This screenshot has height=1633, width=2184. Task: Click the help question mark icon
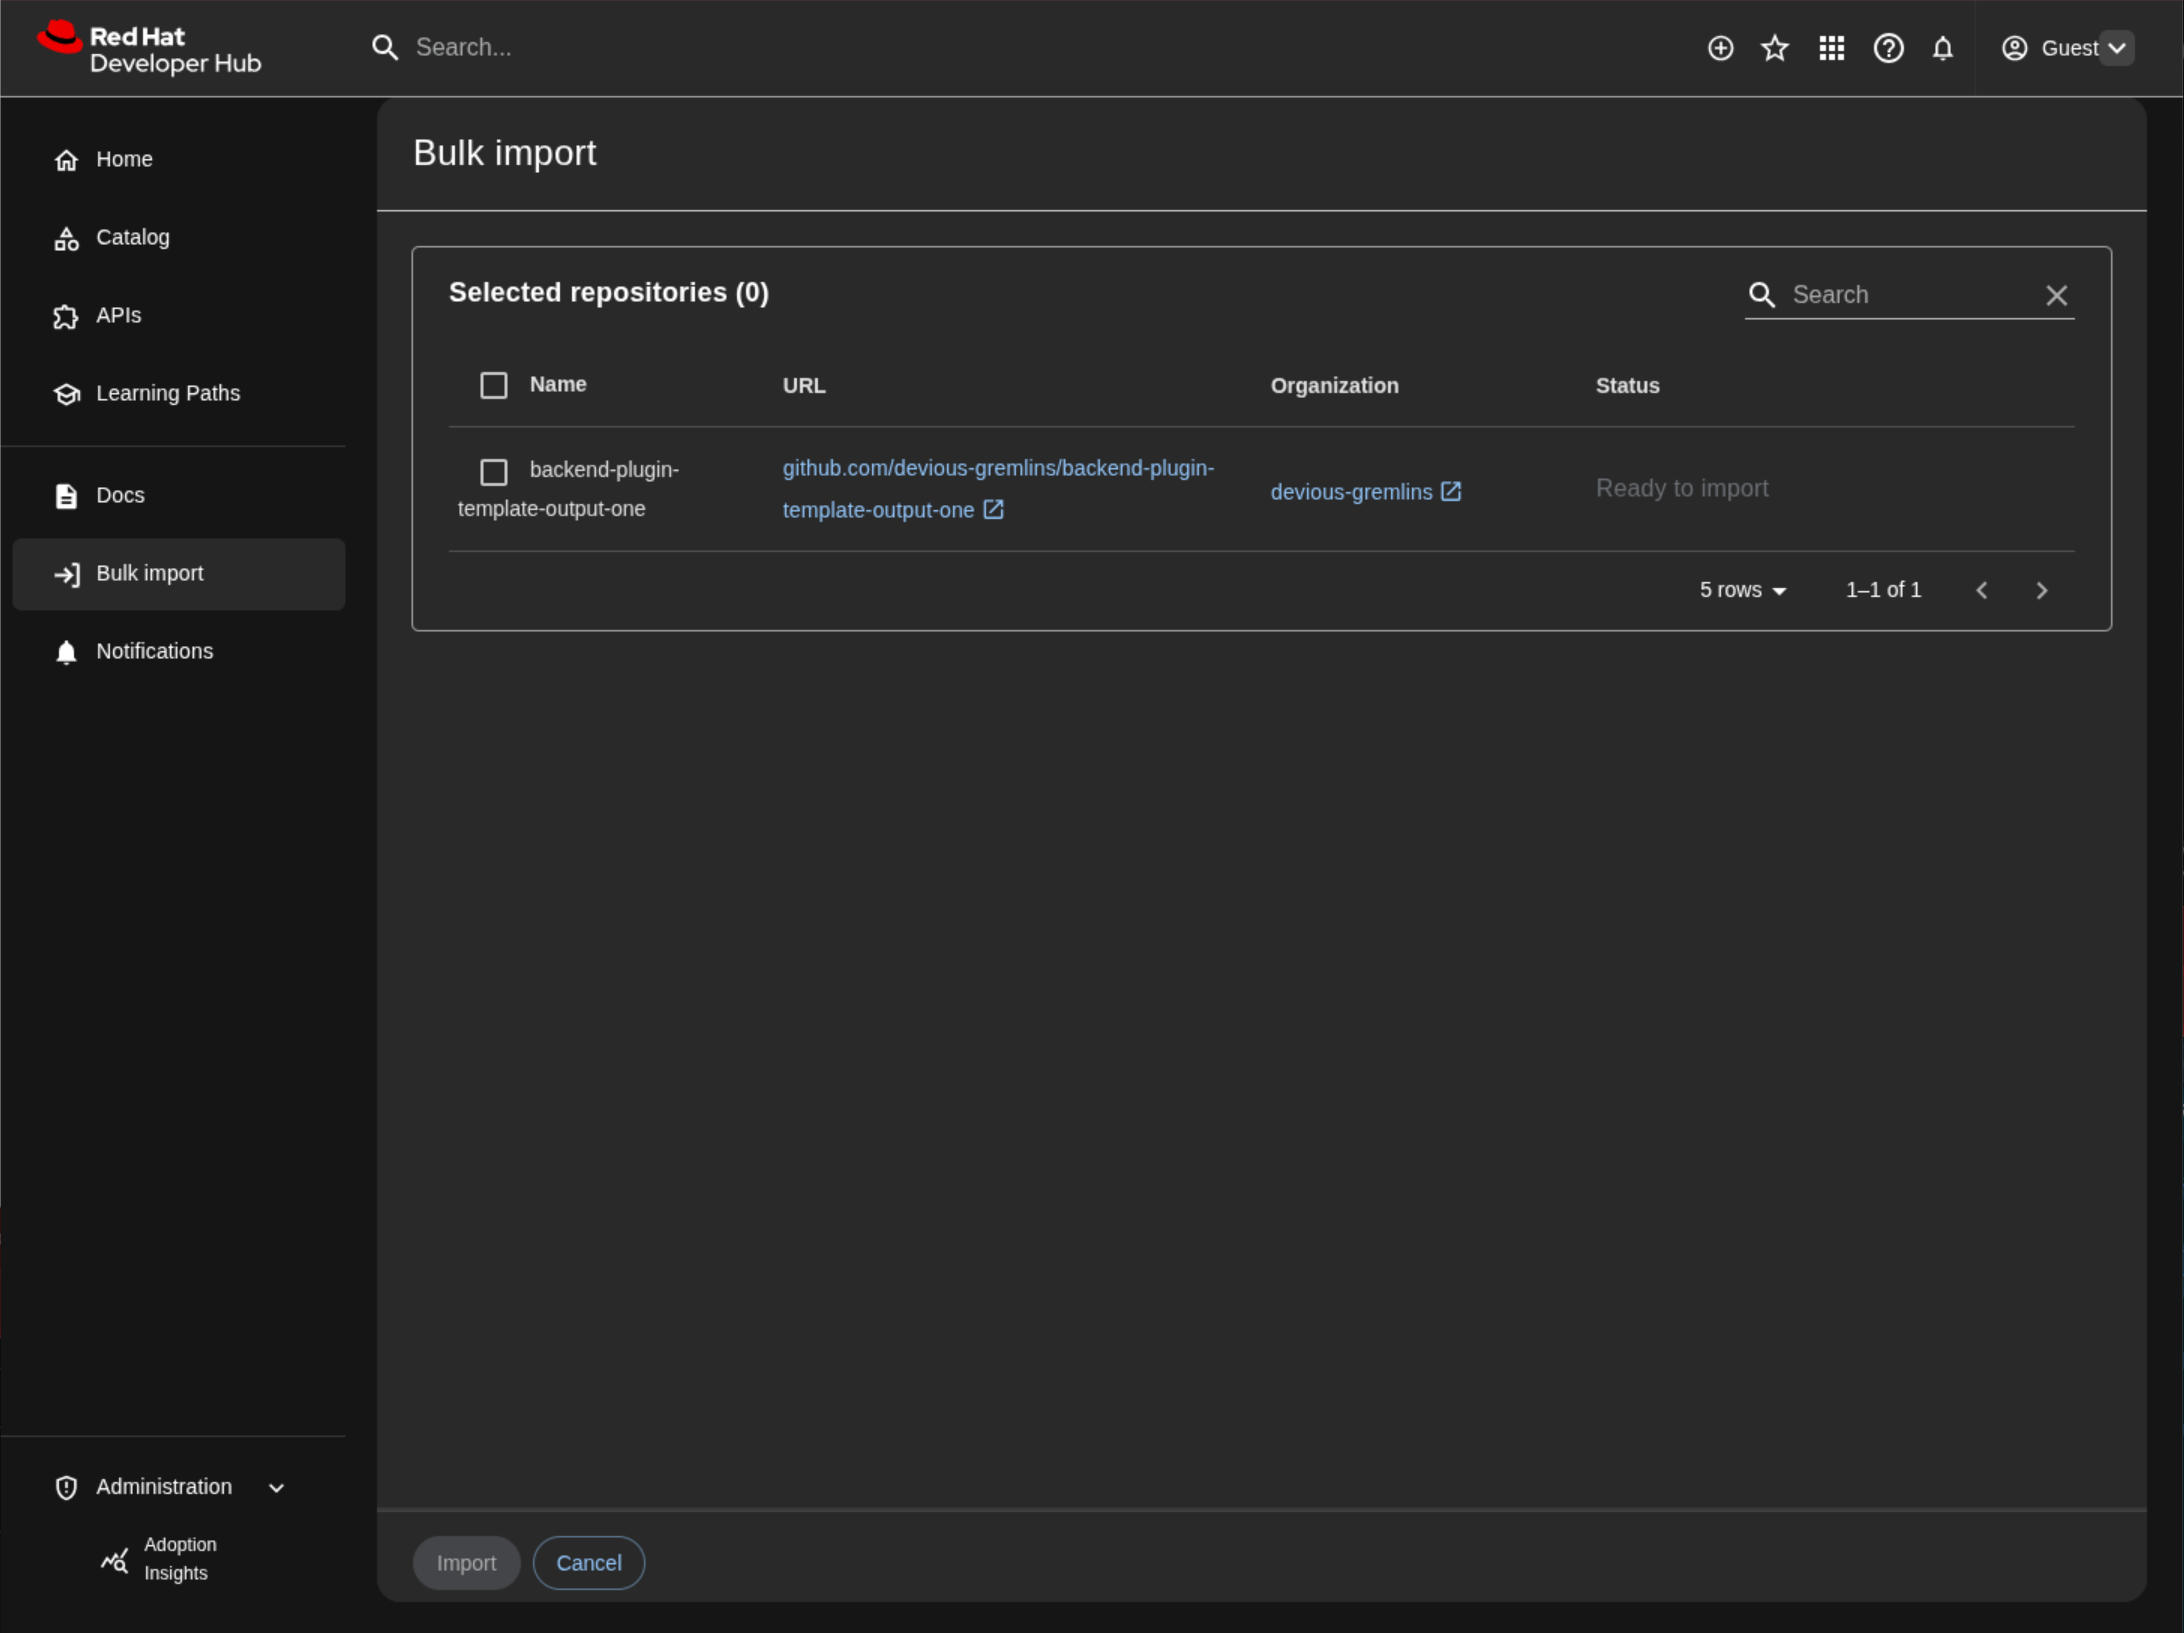1887,48
